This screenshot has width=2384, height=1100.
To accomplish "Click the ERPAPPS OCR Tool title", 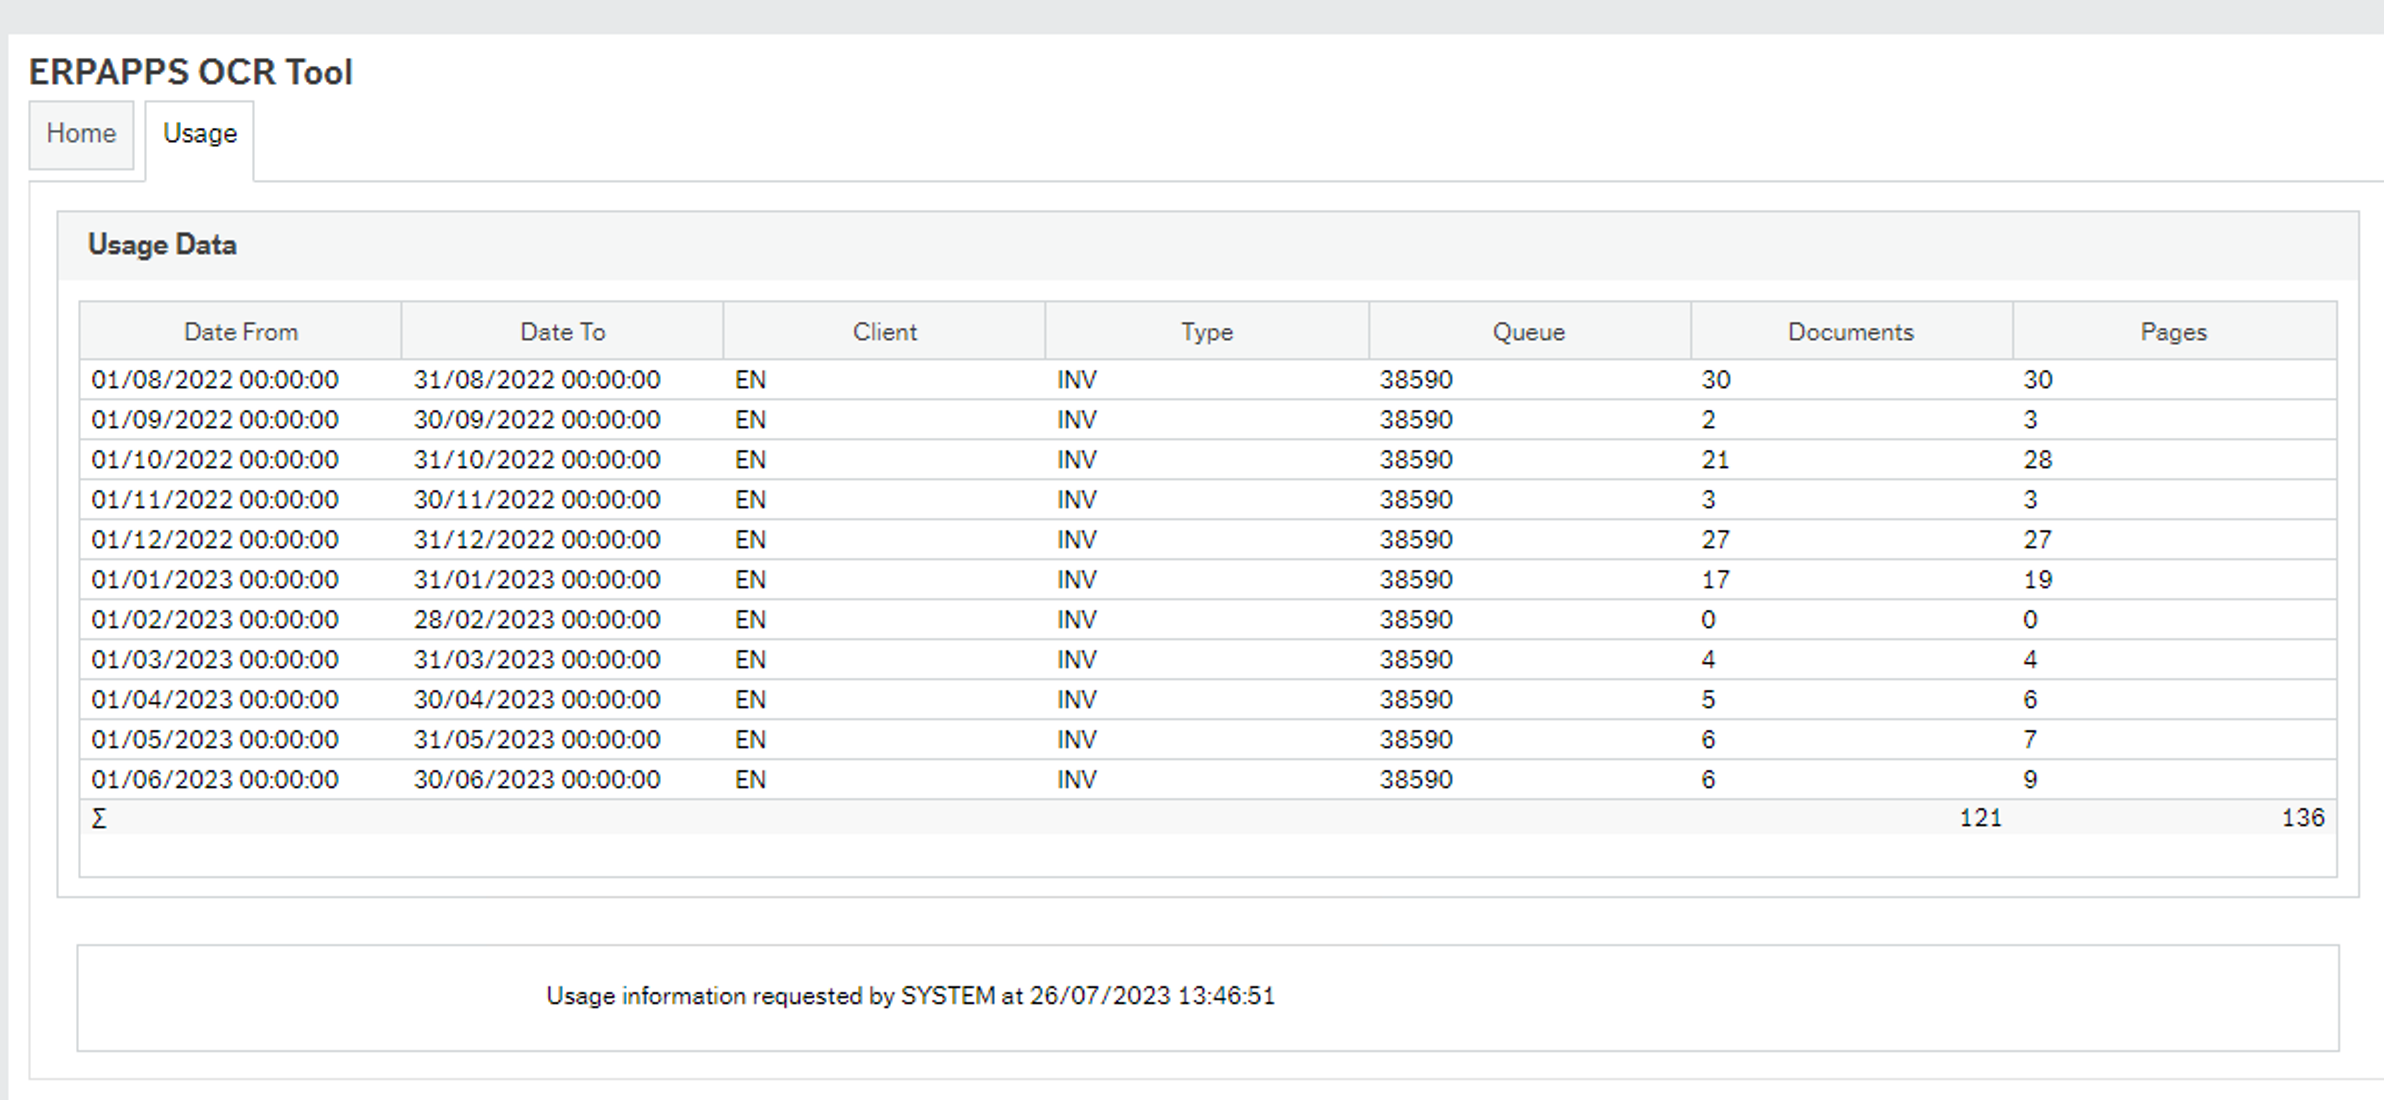I will [190, 72].
